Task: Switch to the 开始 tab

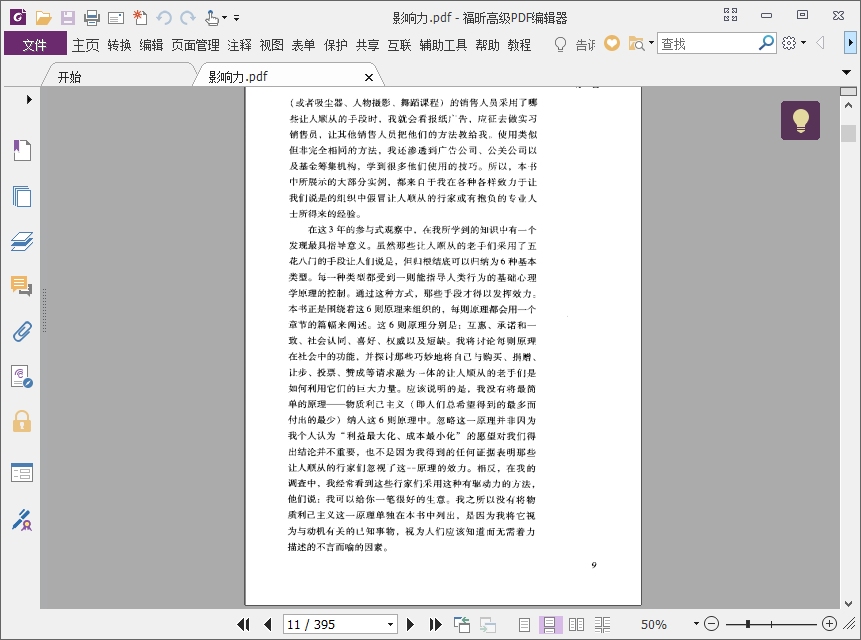Action: [70, 77]
